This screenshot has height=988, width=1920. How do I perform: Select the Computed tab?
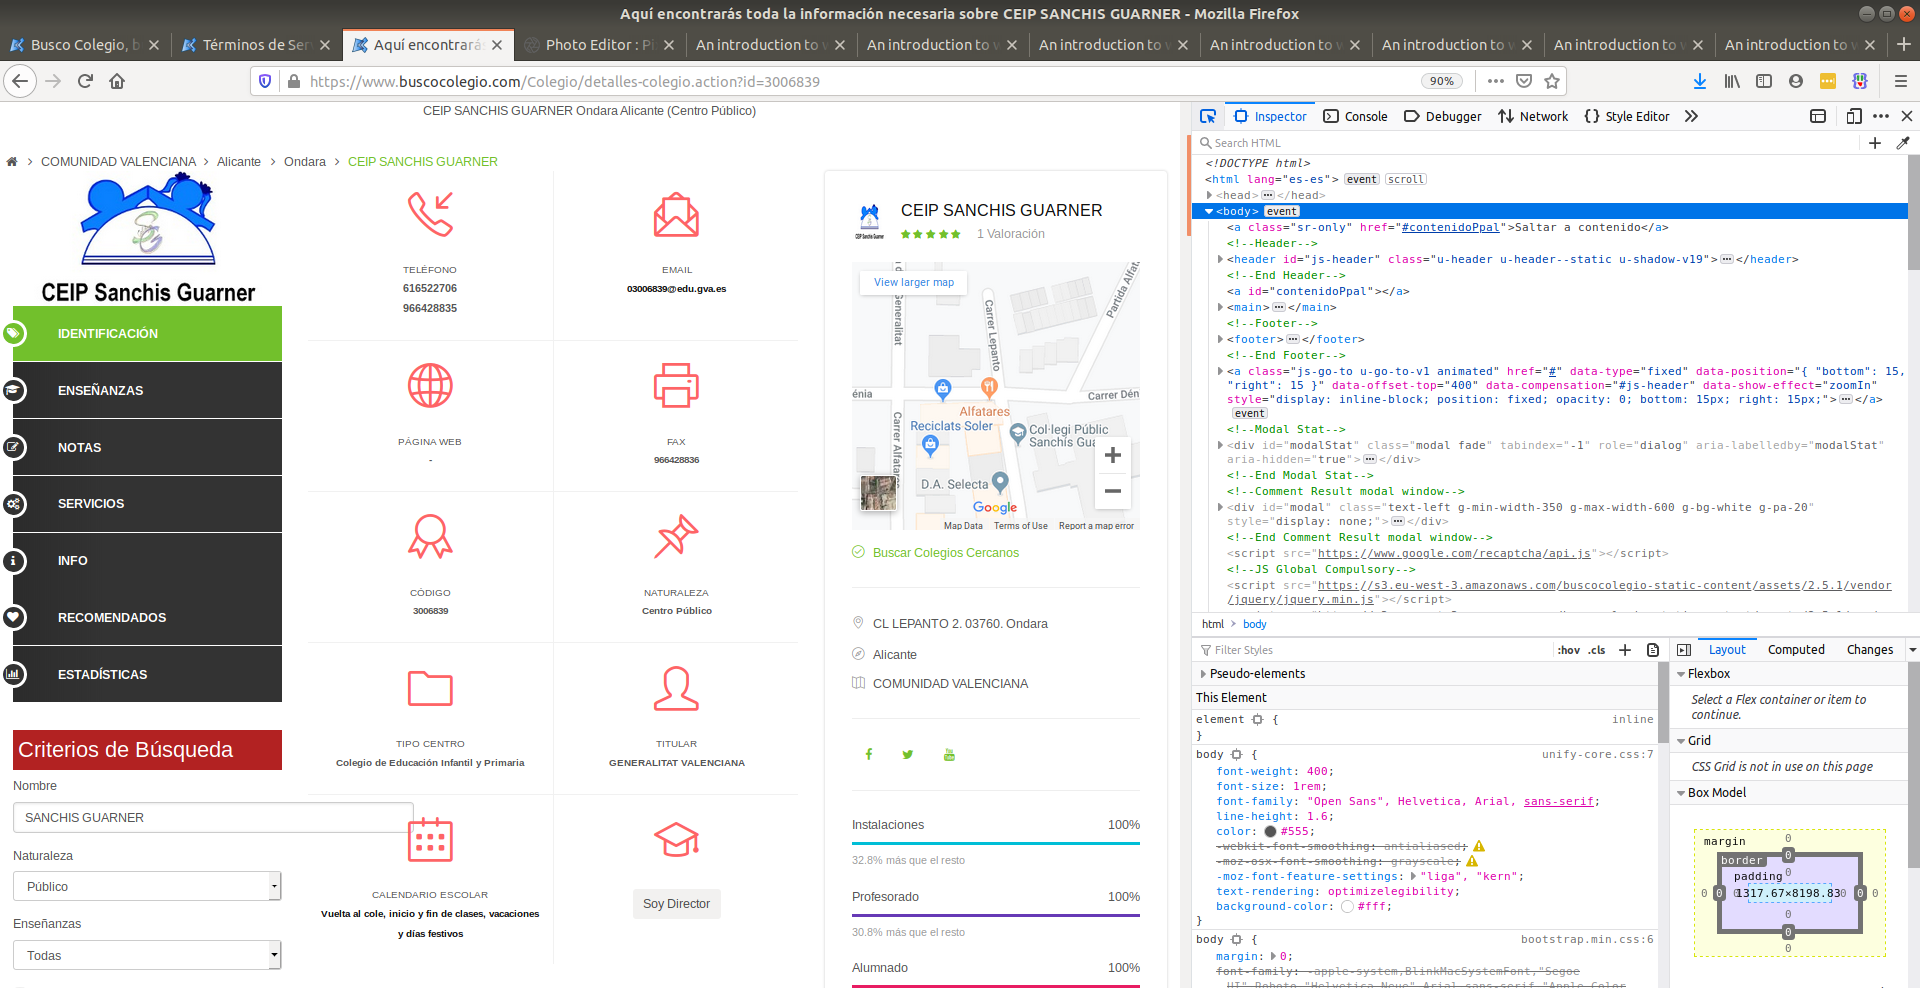tap(1795, 650)
